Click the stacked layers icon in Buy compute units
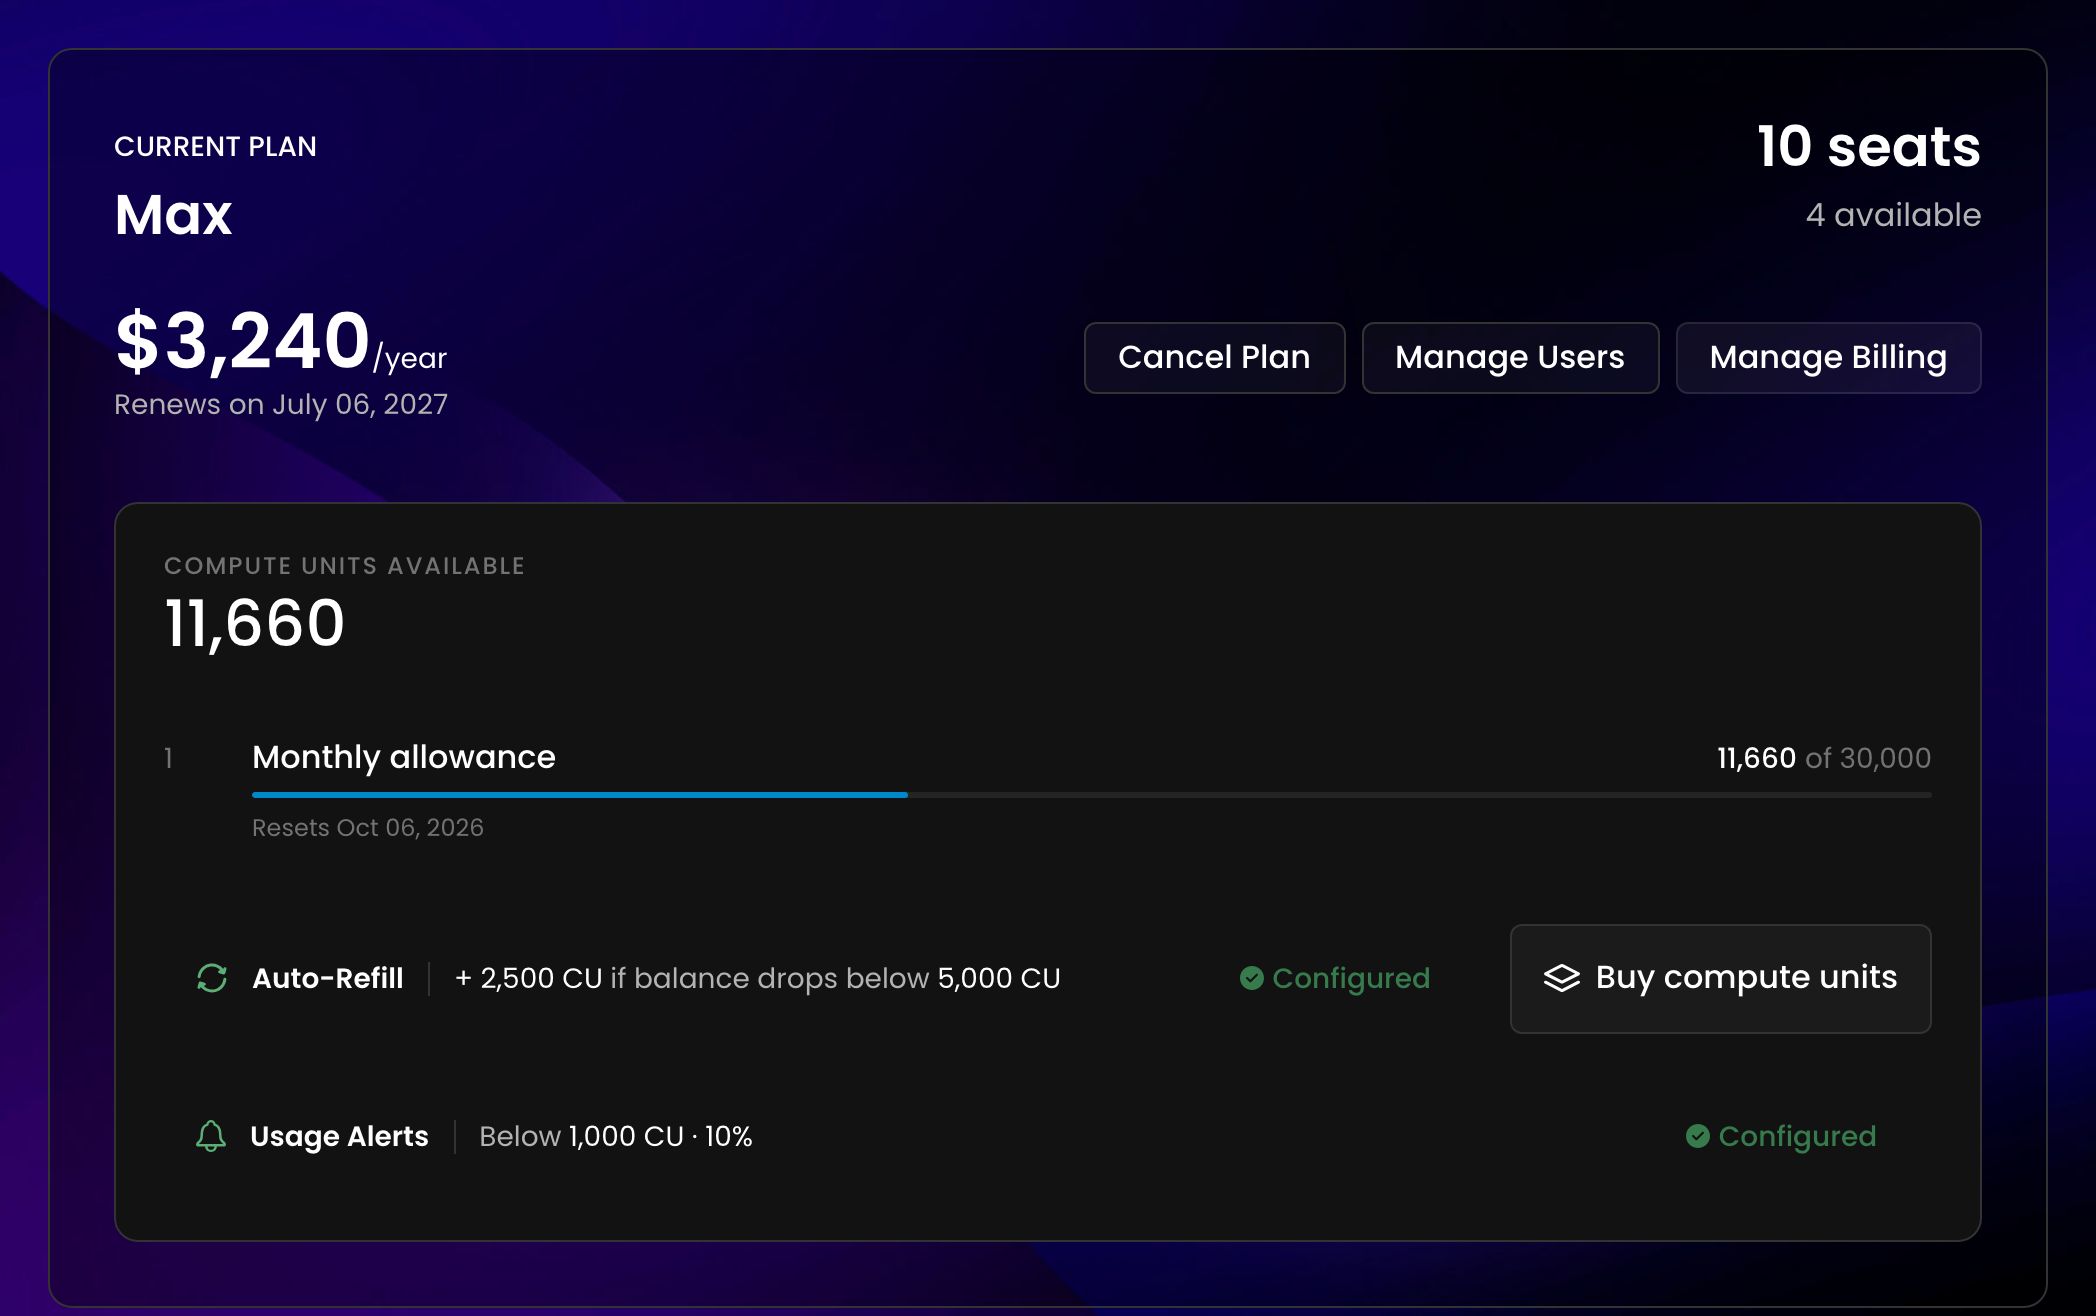The height and width of the screenshot is (1316, 2096). click(x=1562, y=978)
